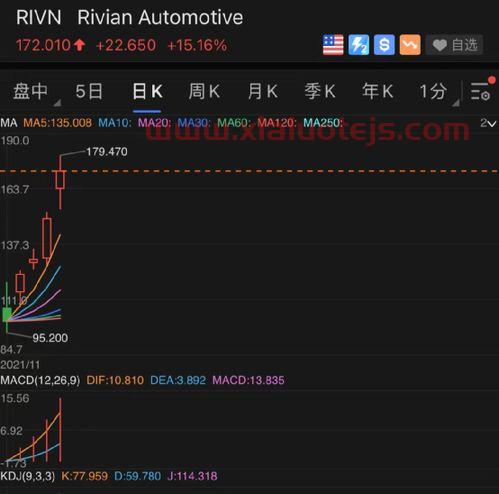This screenshot has width=499, height=494.
Task: Open the 月K monthly chart tab
Action: (263, 91)
